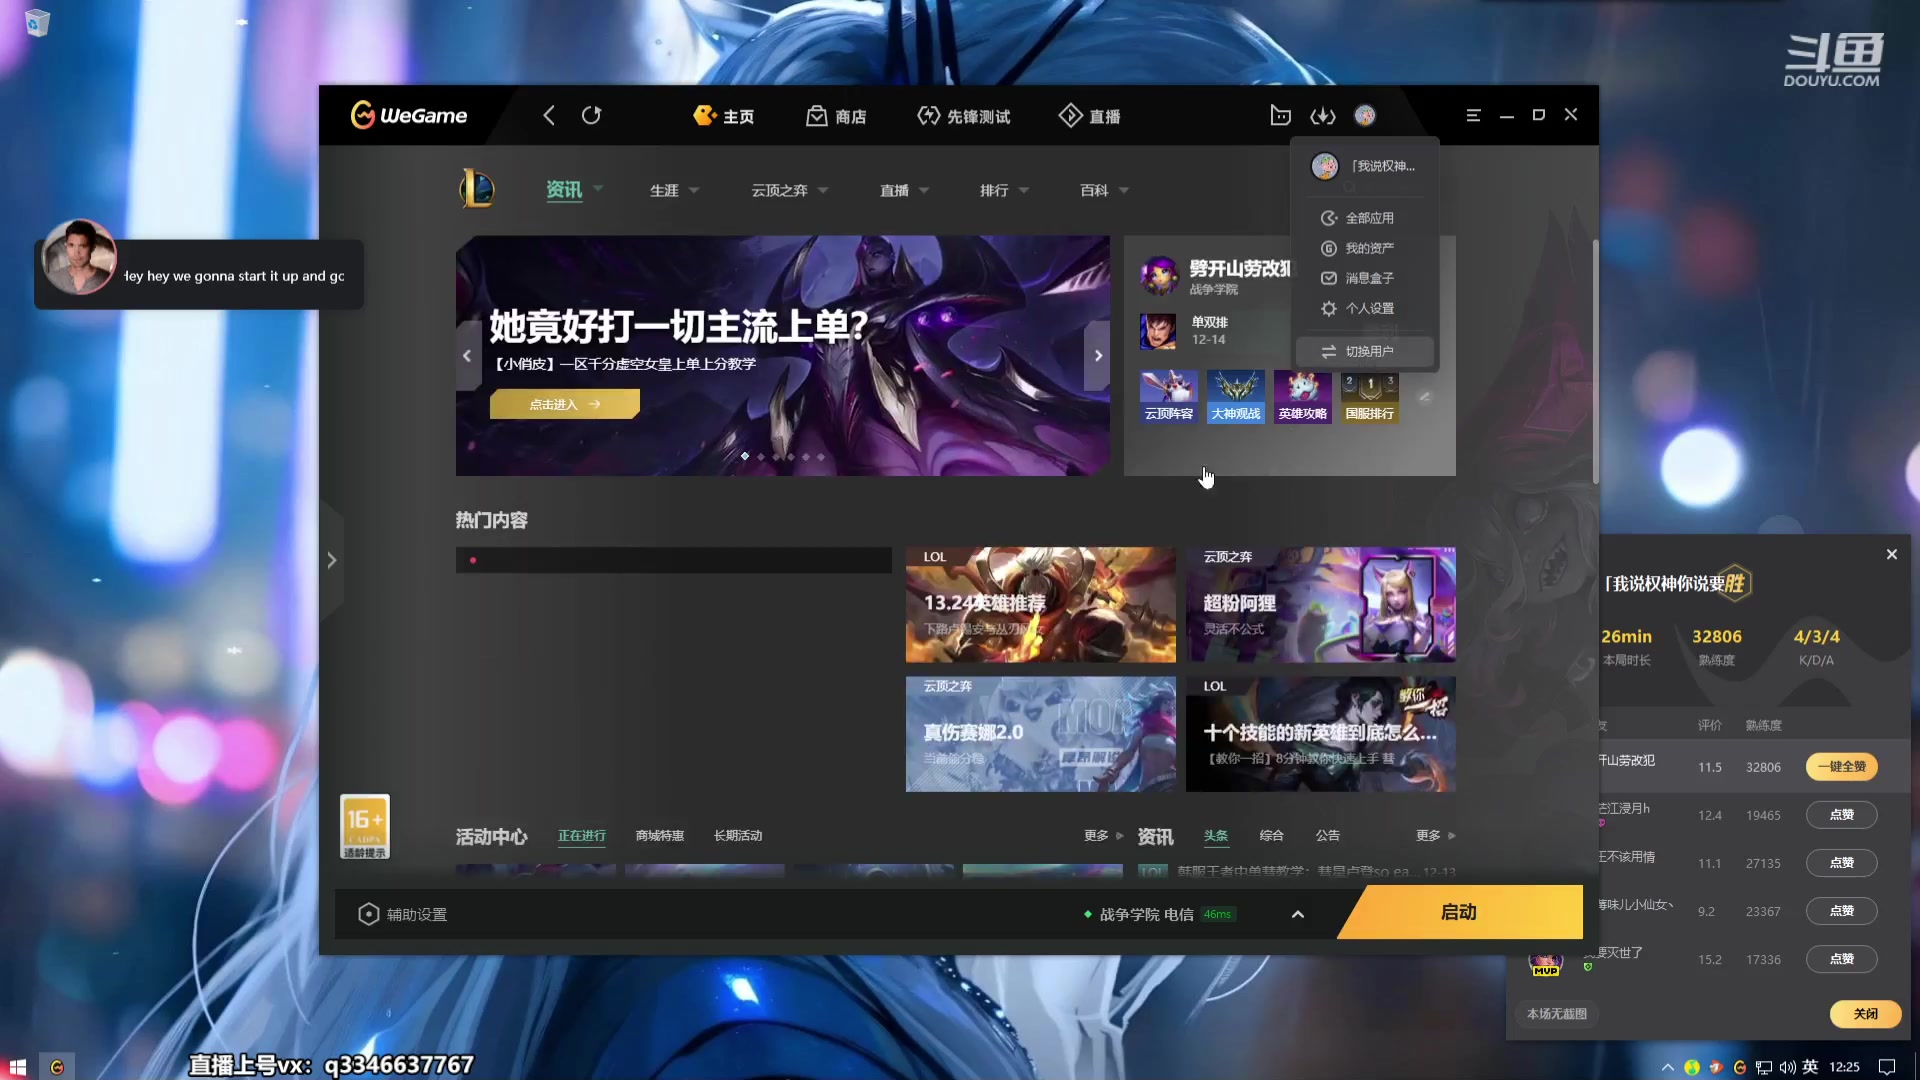
Task: Select 我的资产 in user menu
Action: (1365, 248)
